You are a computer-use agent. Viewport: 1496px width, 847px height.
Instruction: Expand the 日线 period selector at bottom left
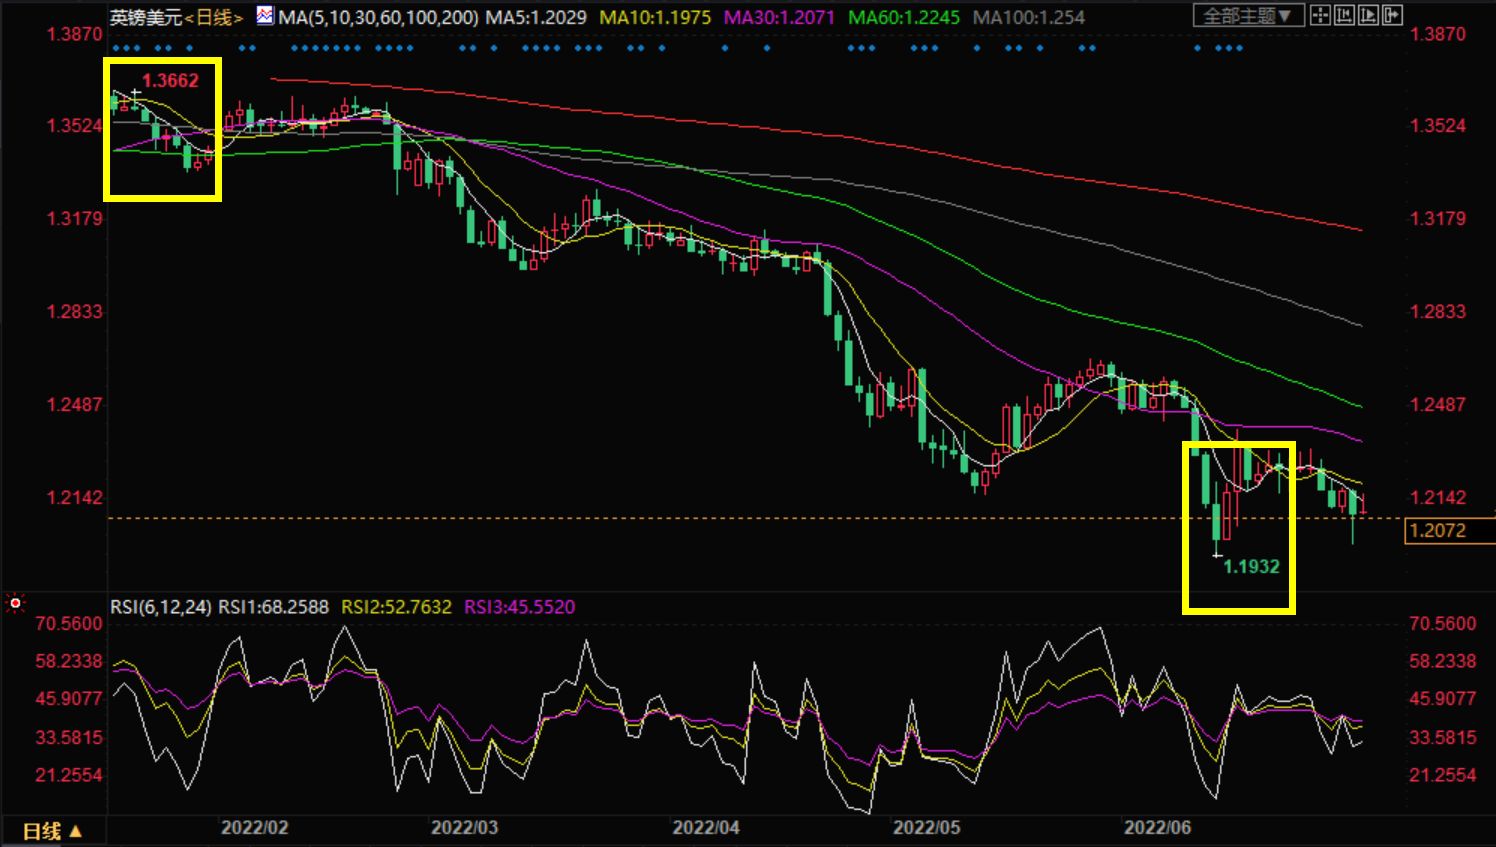(52, 831)
